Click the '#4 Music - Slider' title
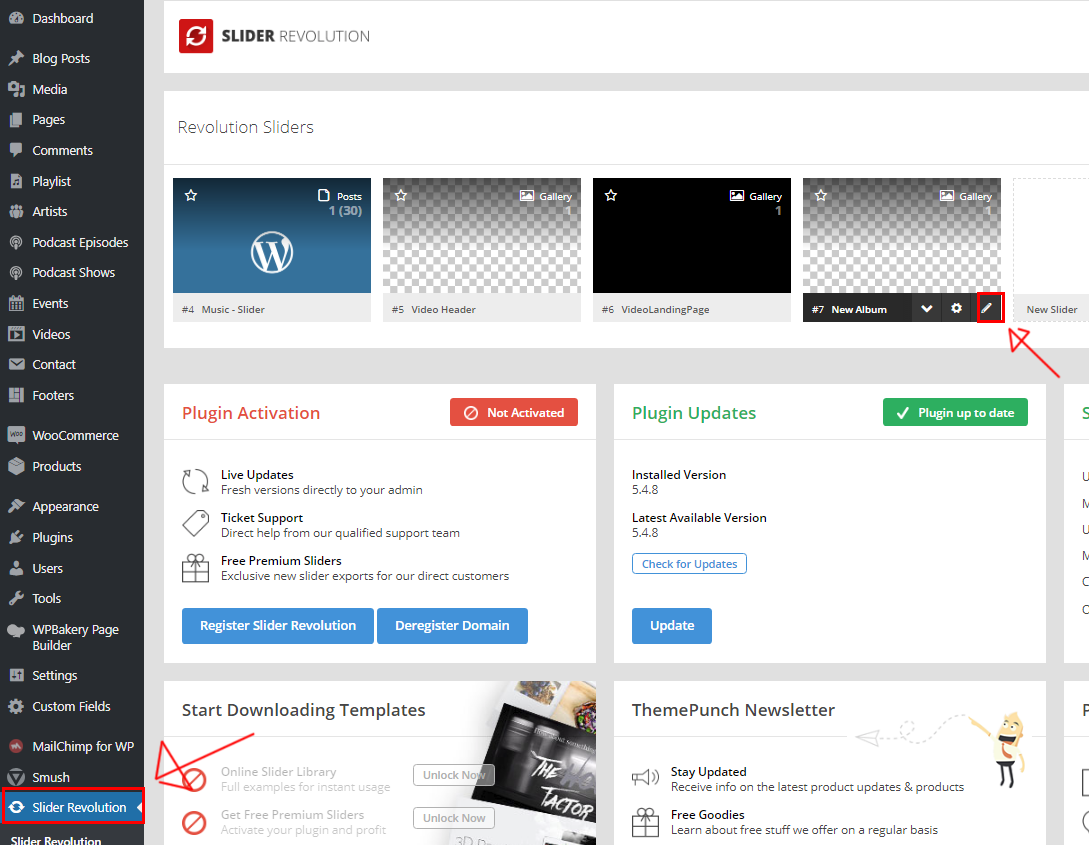Screen dimensions: 1089x845 223,310
